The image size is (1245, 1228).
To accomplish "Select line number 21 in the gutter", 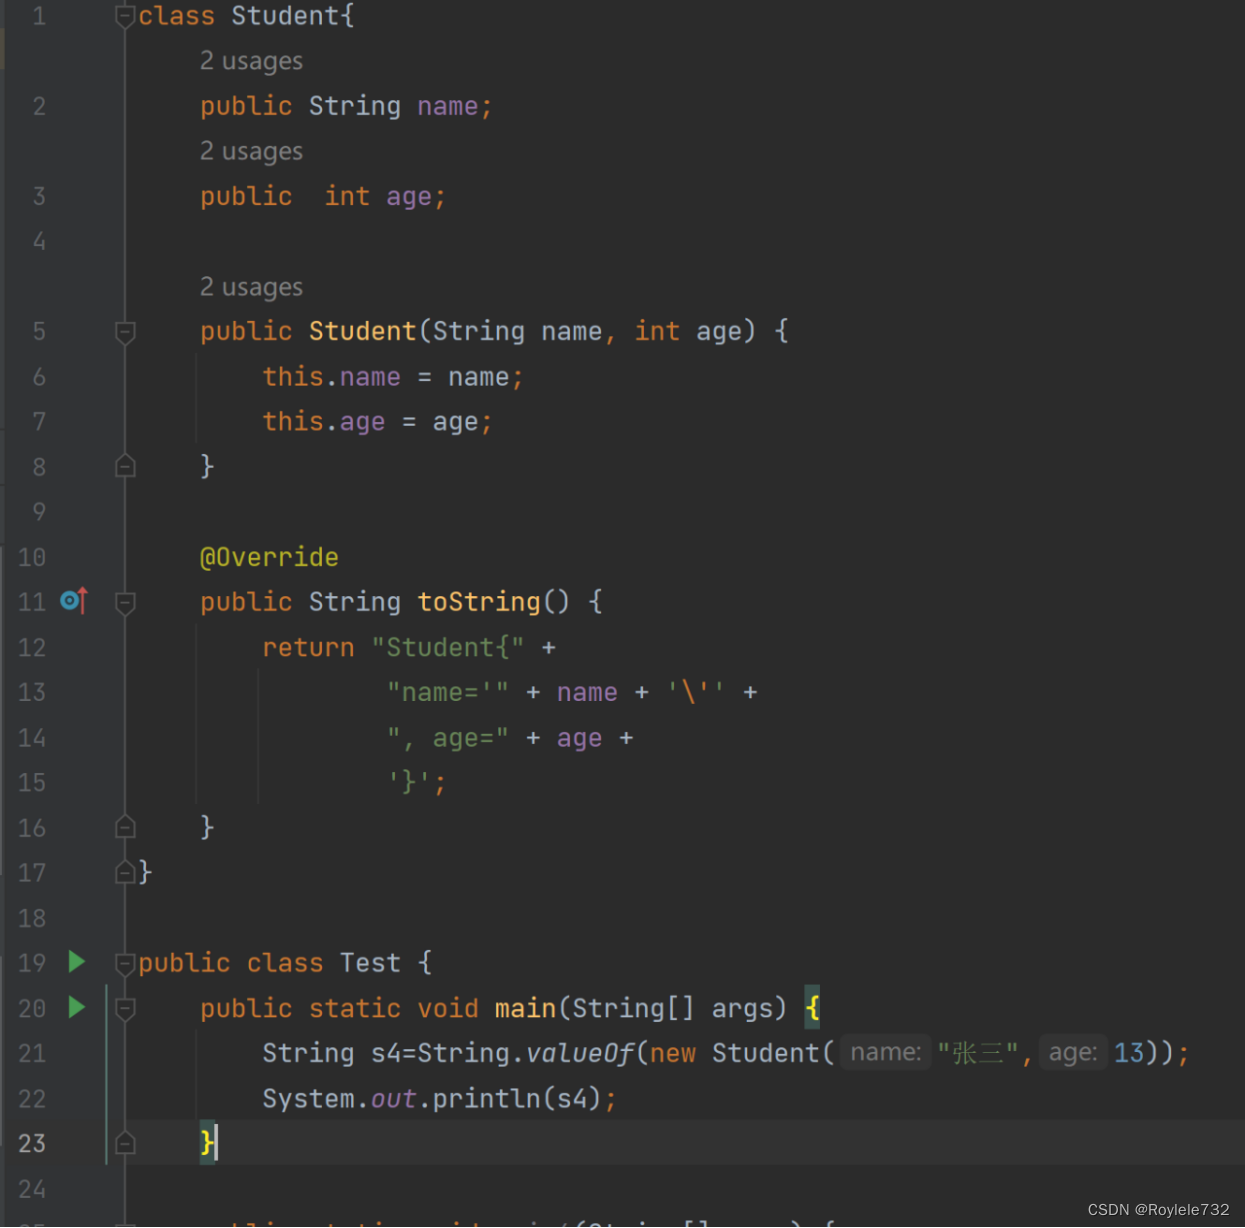I will pyautogui.click(x=31, y=1052).
